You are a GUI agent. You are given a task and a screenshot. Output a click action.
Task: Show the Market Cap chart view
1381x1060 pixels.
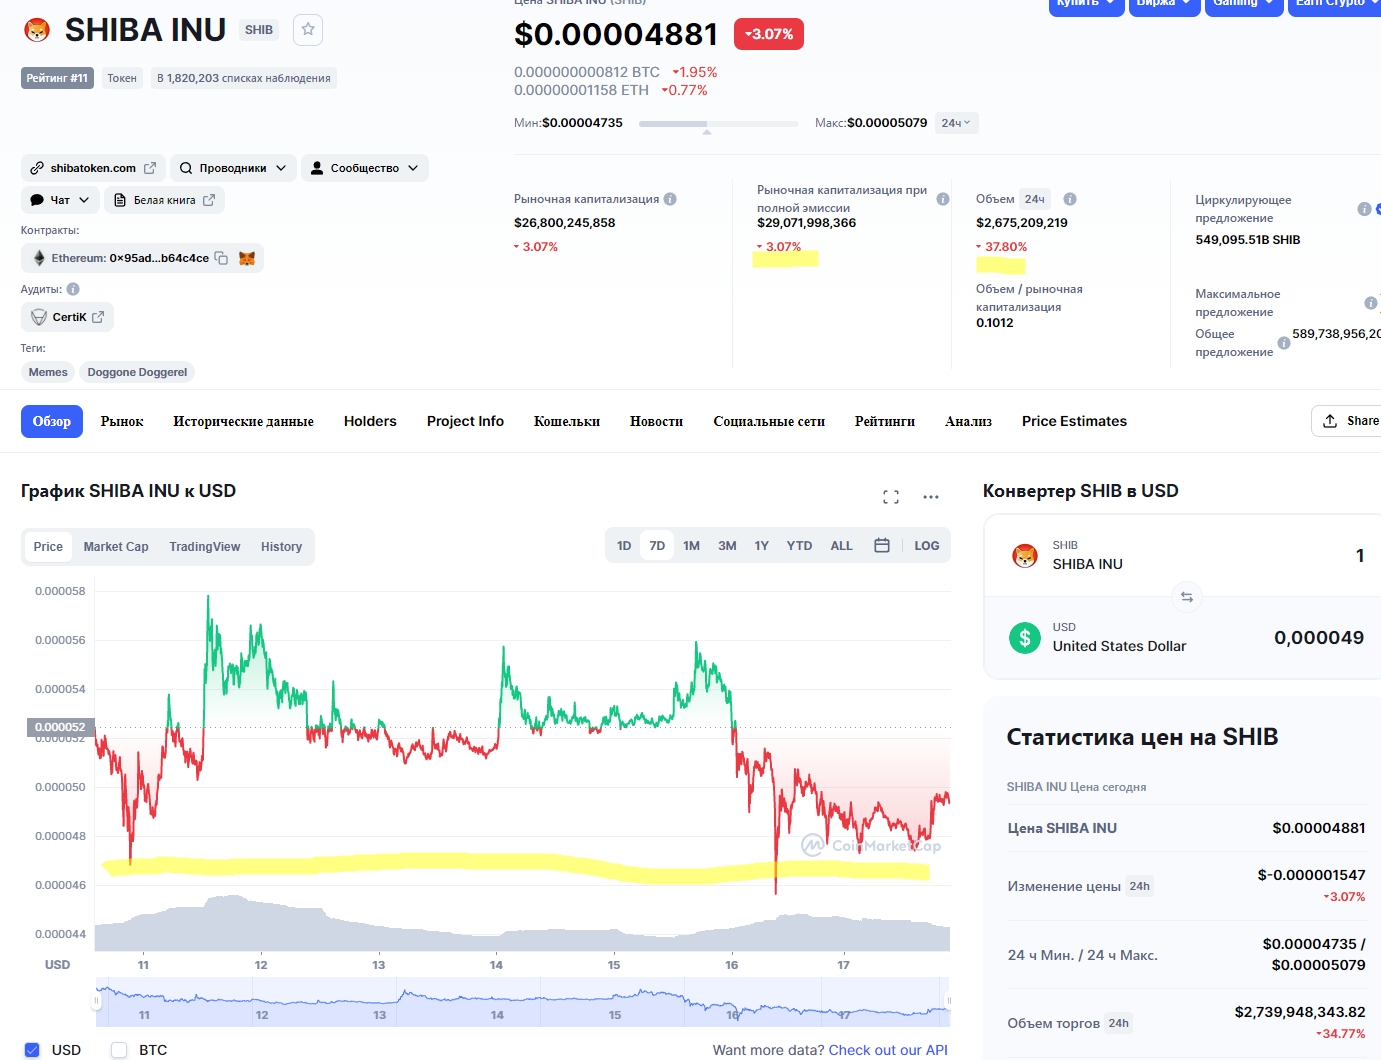click(x=116, y=547)
